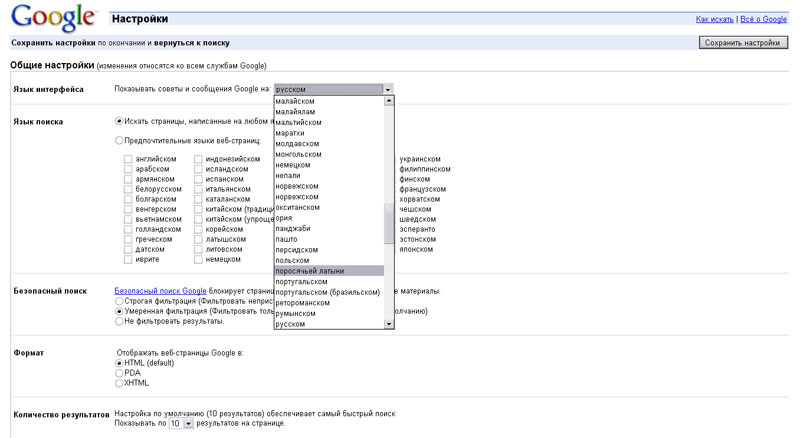Click the хорватском language label

coord(419,199)
